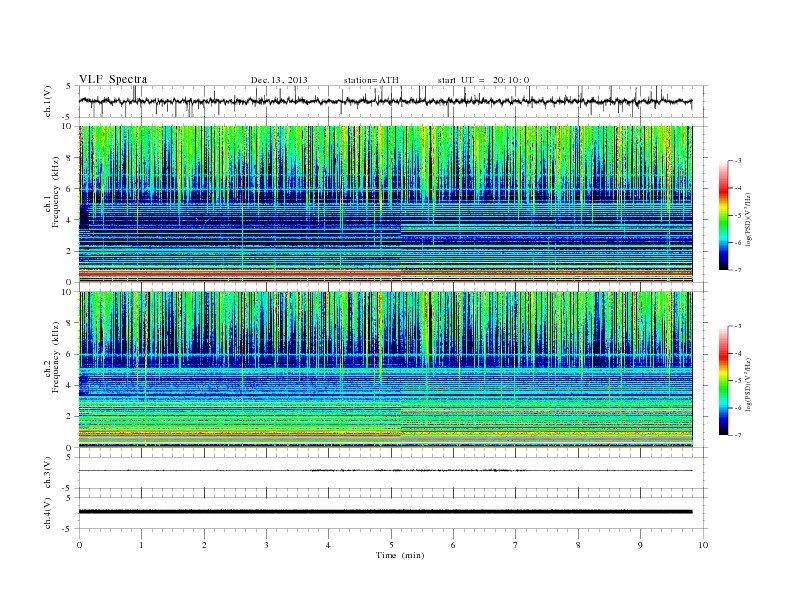Click the "ch.1(V)" y-axis label
Viewport: 792px width, 612px height.
point(48,102)
